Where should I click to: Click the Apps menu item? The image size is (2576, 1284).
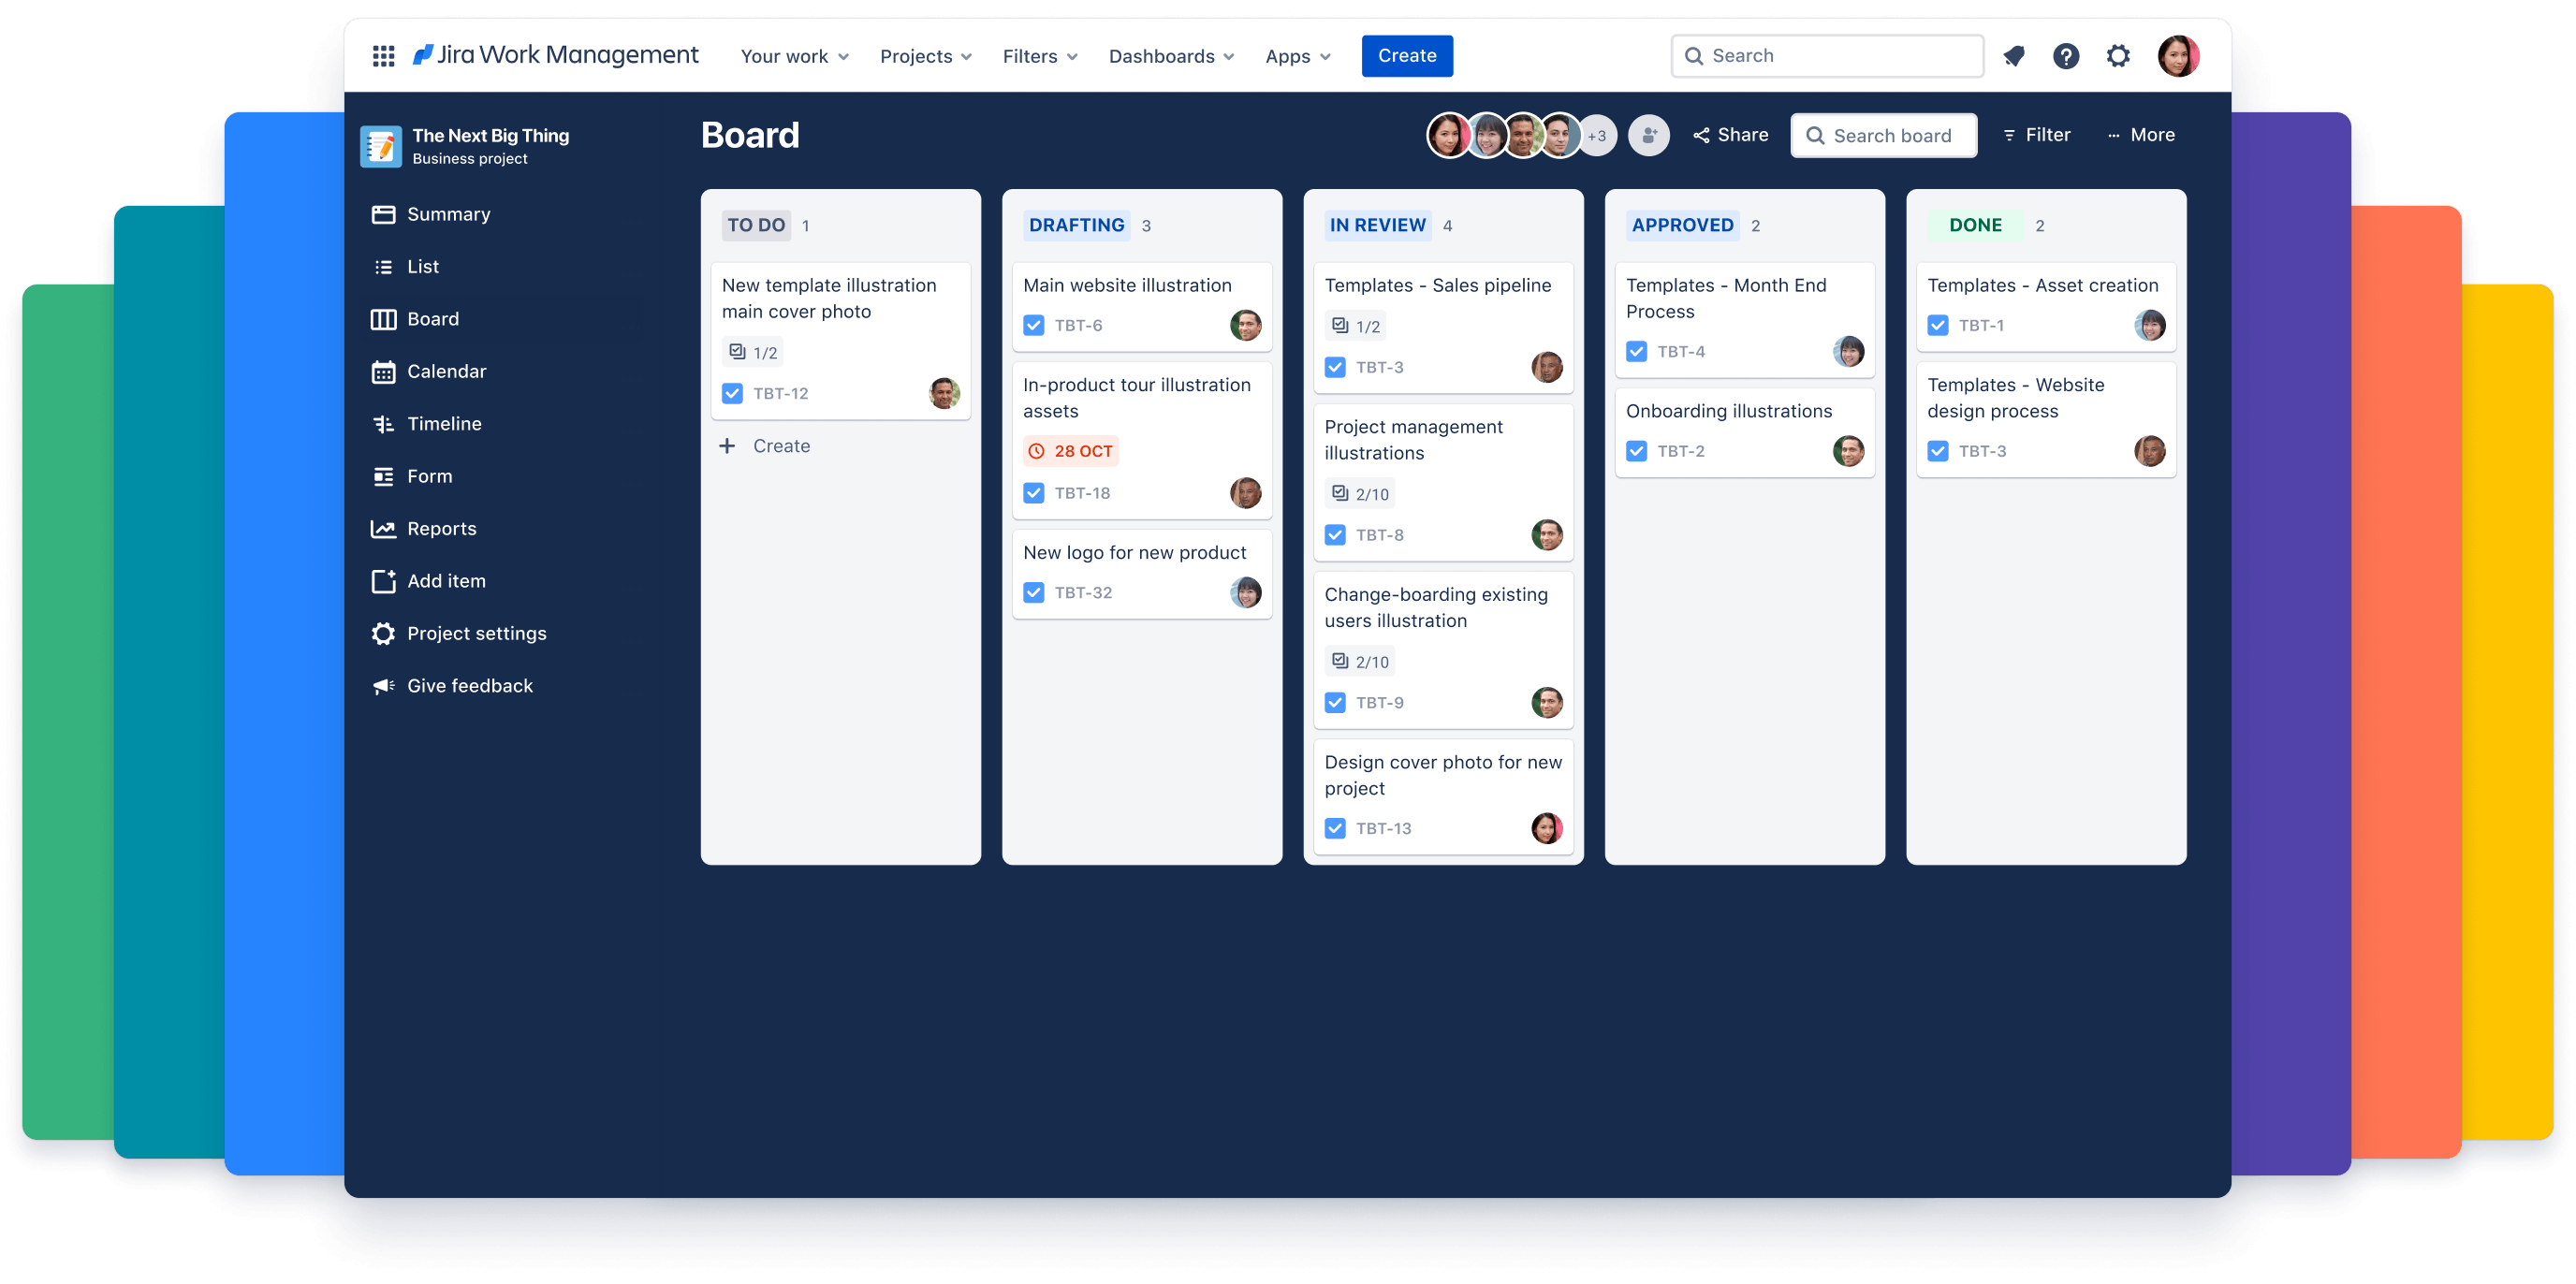(1296, 54)
